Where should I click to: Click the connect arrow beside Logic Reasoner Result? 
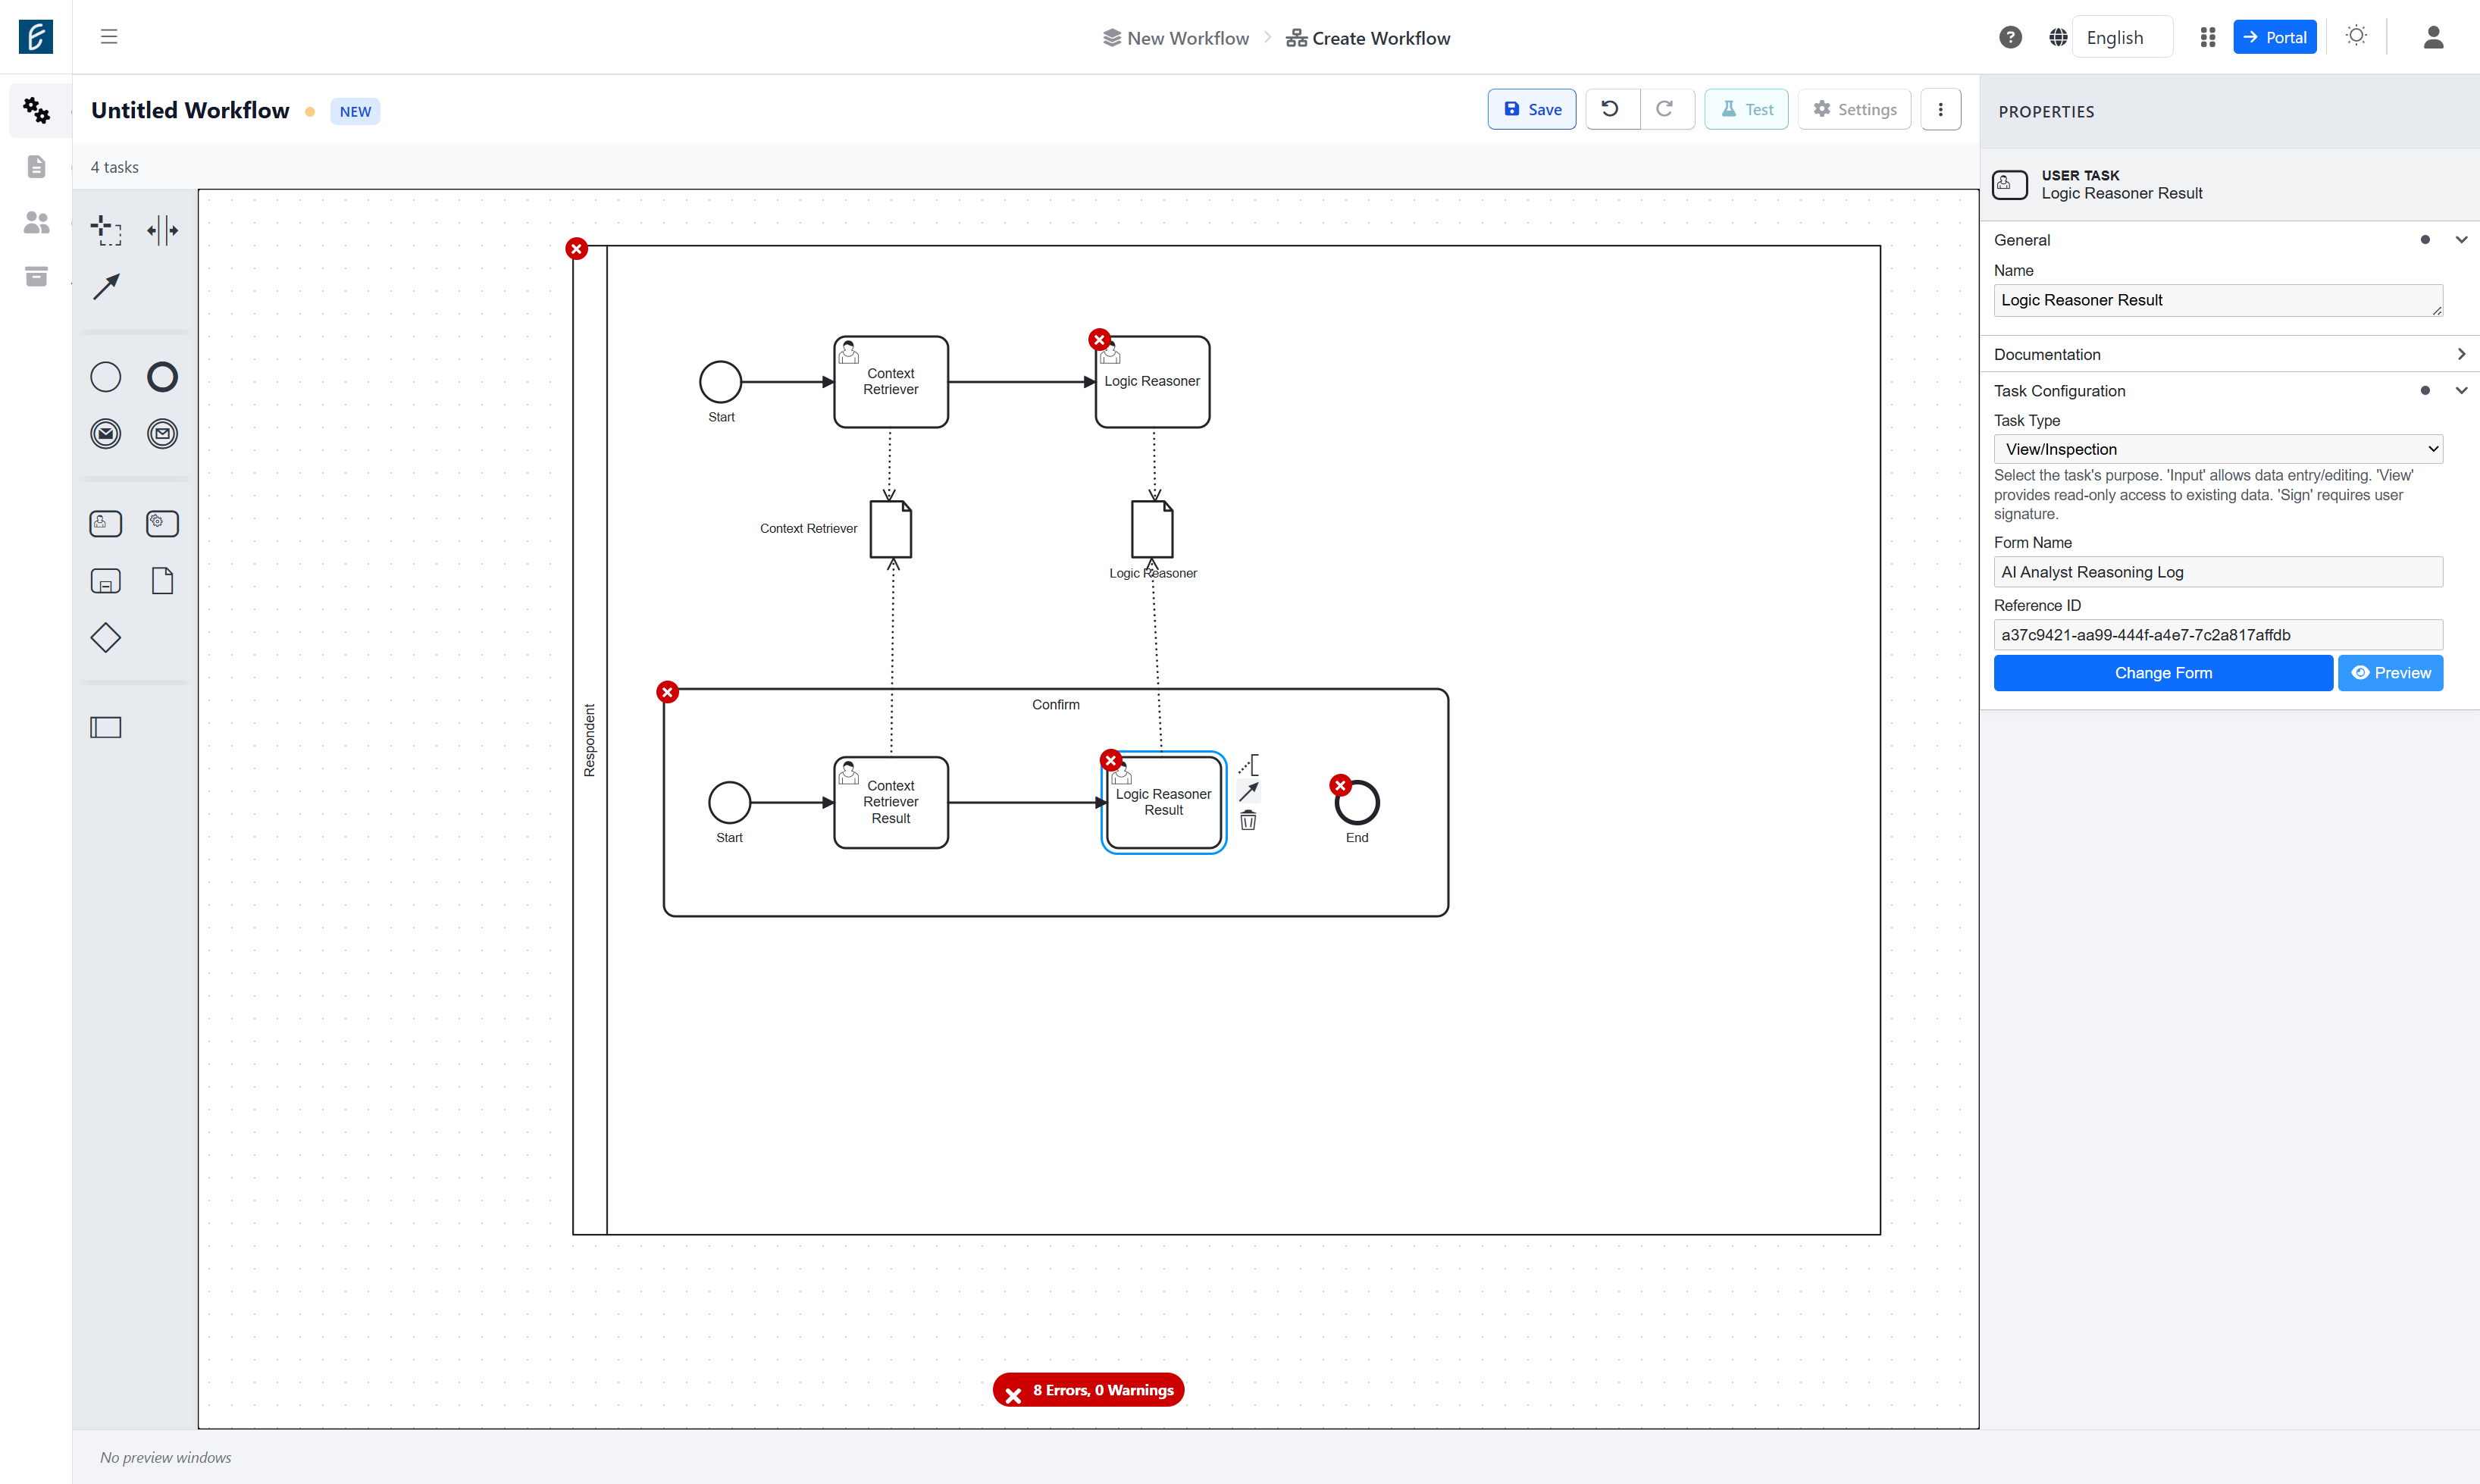point(1248,792)
